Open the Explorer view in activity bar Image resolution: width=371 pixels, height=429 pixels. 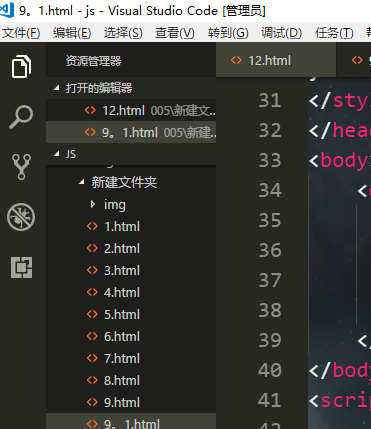21,66
